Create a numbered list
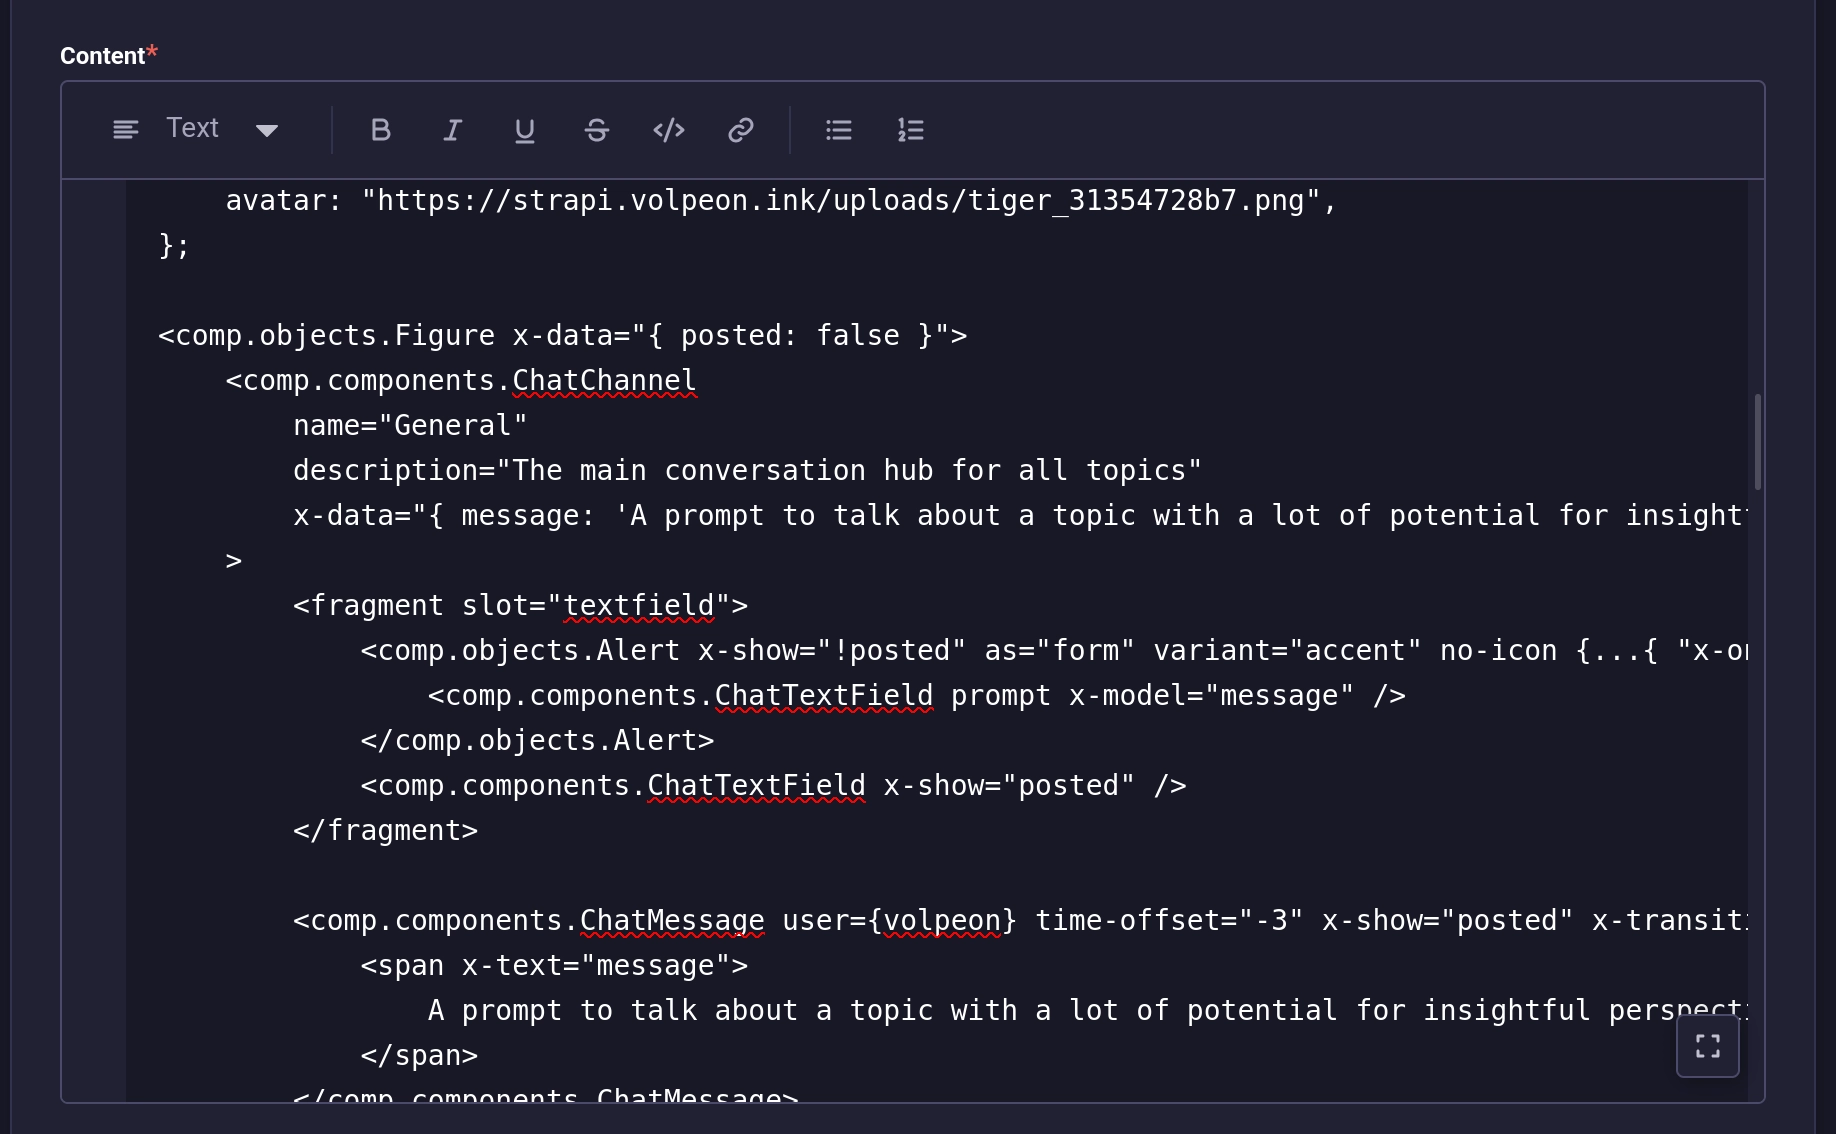This screenshot has height=1134, width=1836. [x=910, y=130]
